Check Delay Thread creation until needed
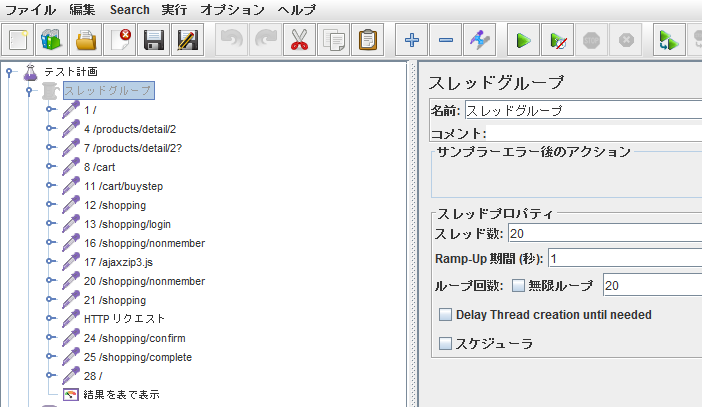Viewport: 702px width, 407px height. tap(446, 315)
